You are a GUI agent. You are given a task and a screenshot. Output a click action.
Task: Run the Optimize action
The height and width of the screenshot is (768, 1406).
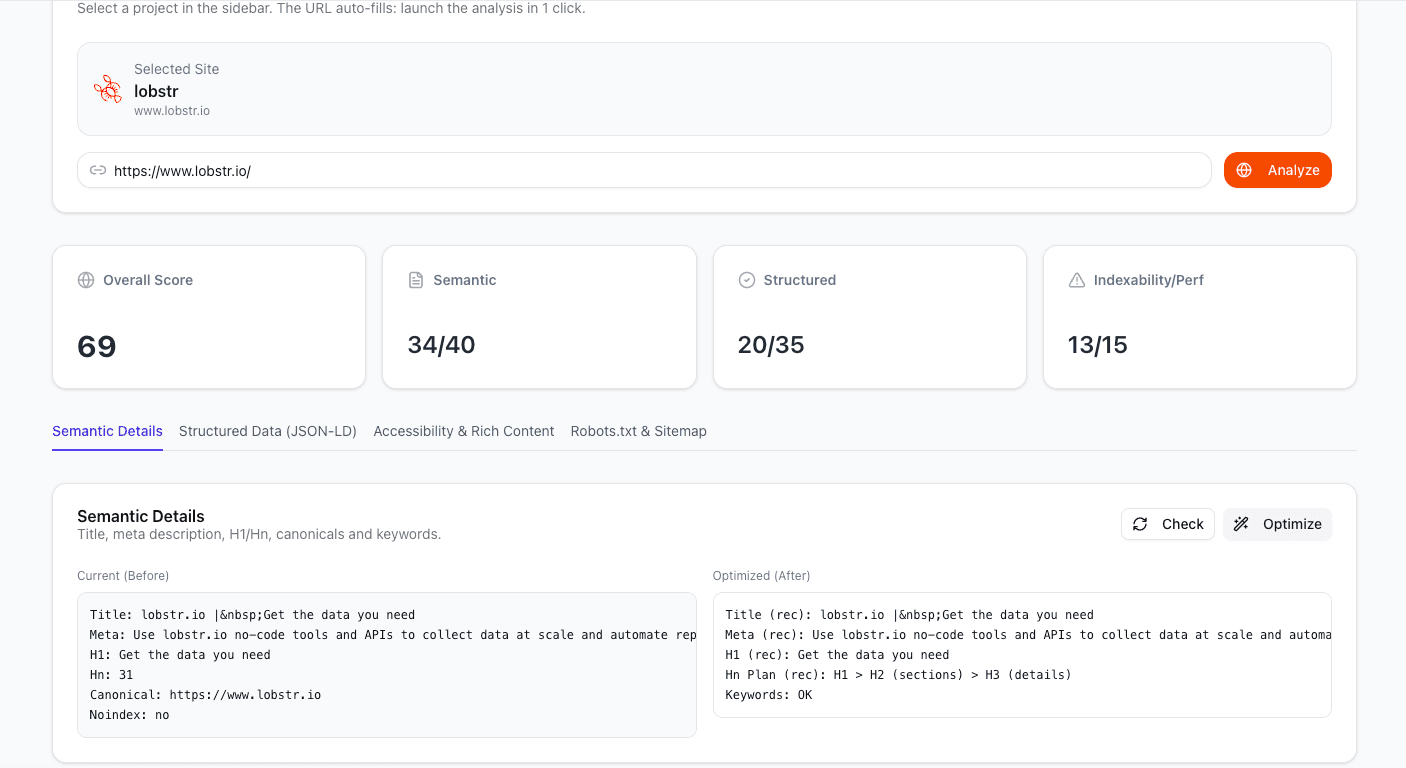pos(1277,523)
